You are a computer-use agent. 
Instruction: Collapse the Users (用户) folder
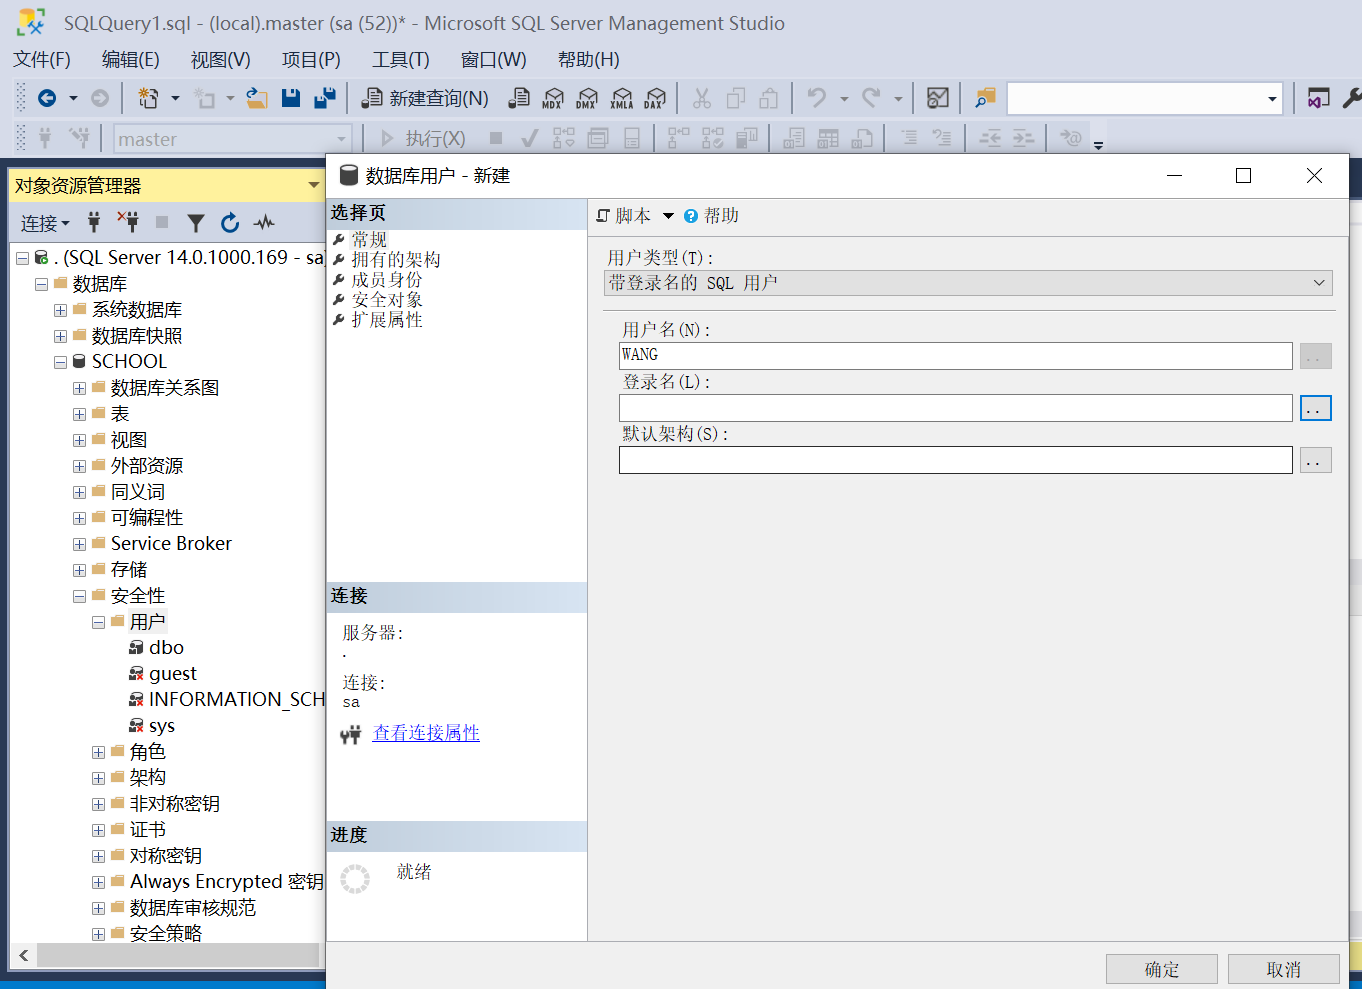(98, 622)
